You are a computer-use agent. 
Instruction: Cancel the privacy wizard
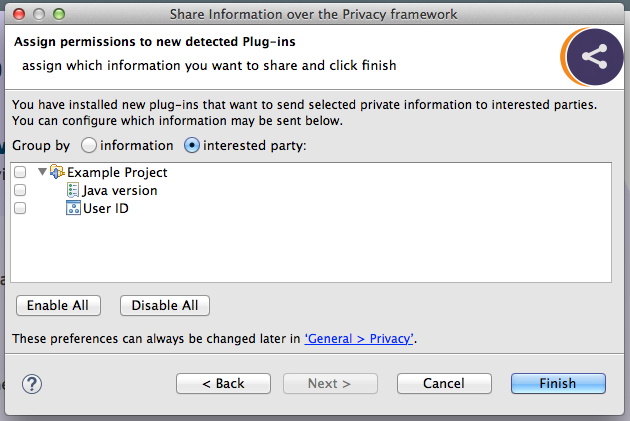444,383
